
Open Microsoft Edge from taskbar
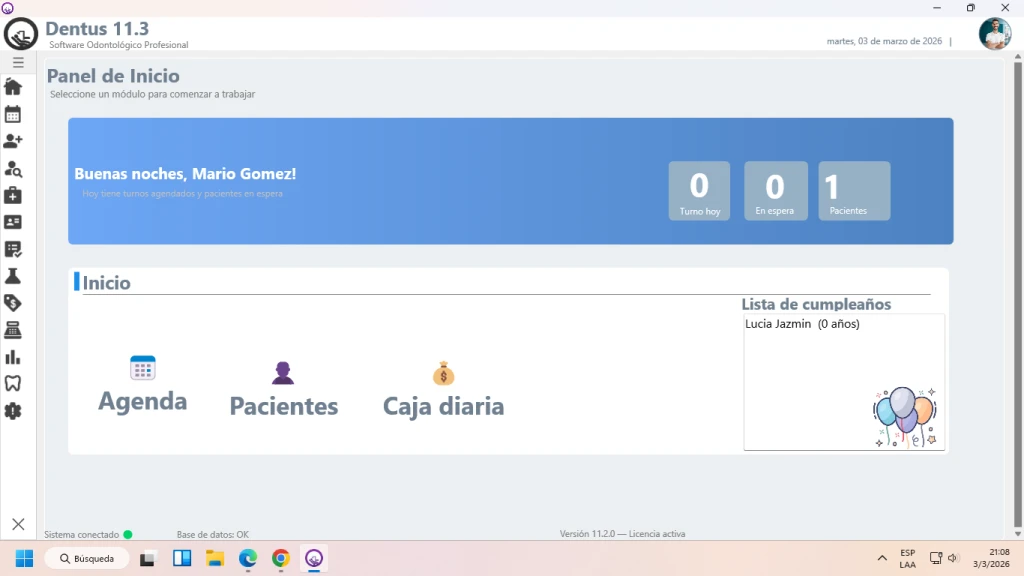pyautogui.click(x=248, y=558)
